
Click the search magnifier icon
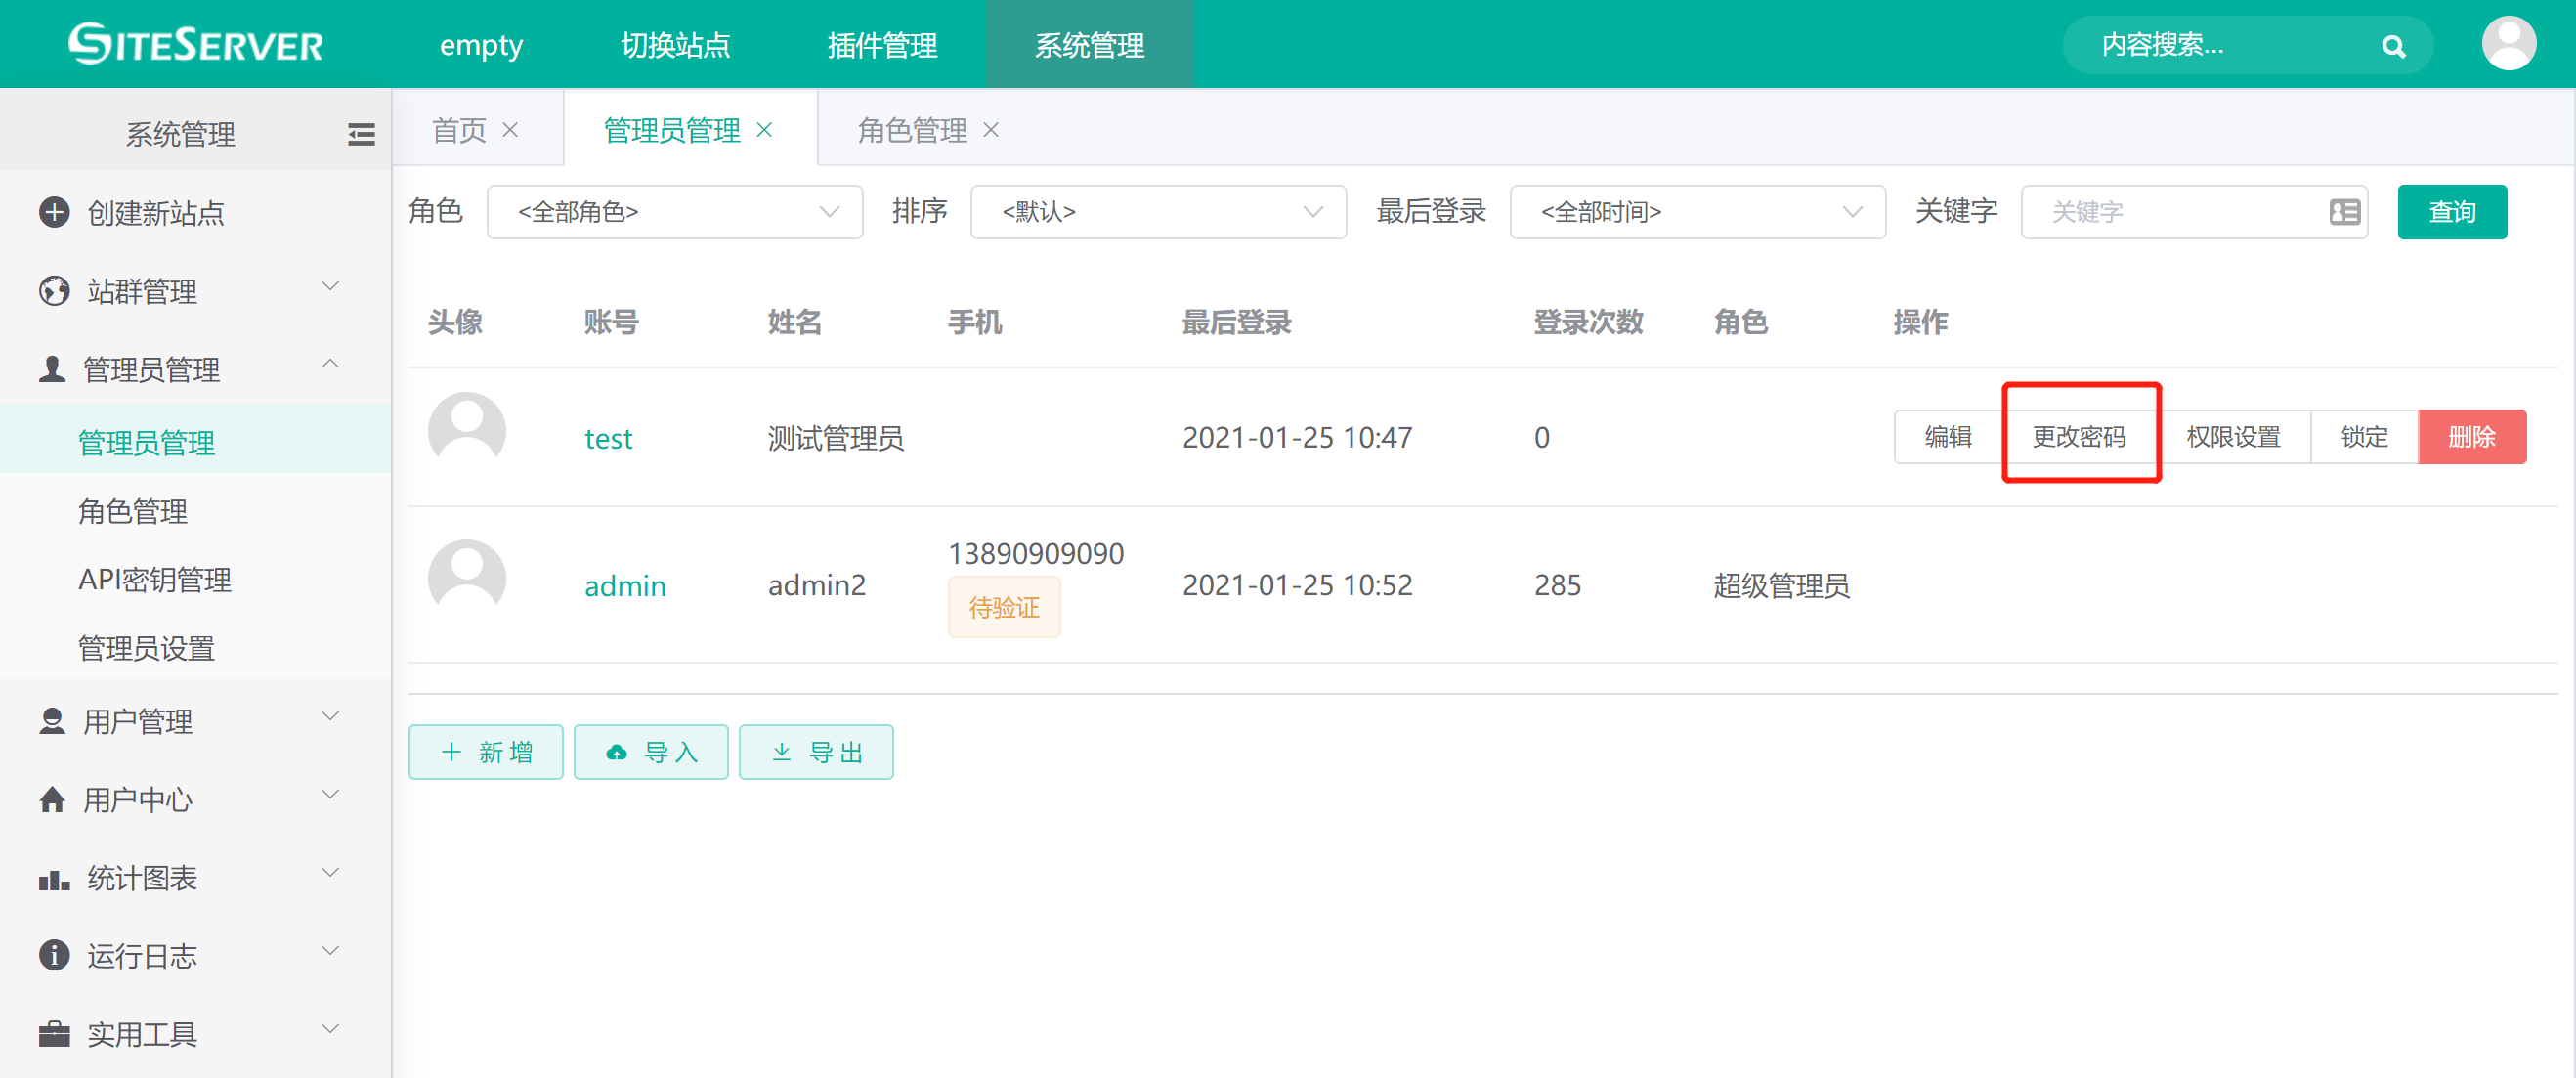click(2394, 45)
